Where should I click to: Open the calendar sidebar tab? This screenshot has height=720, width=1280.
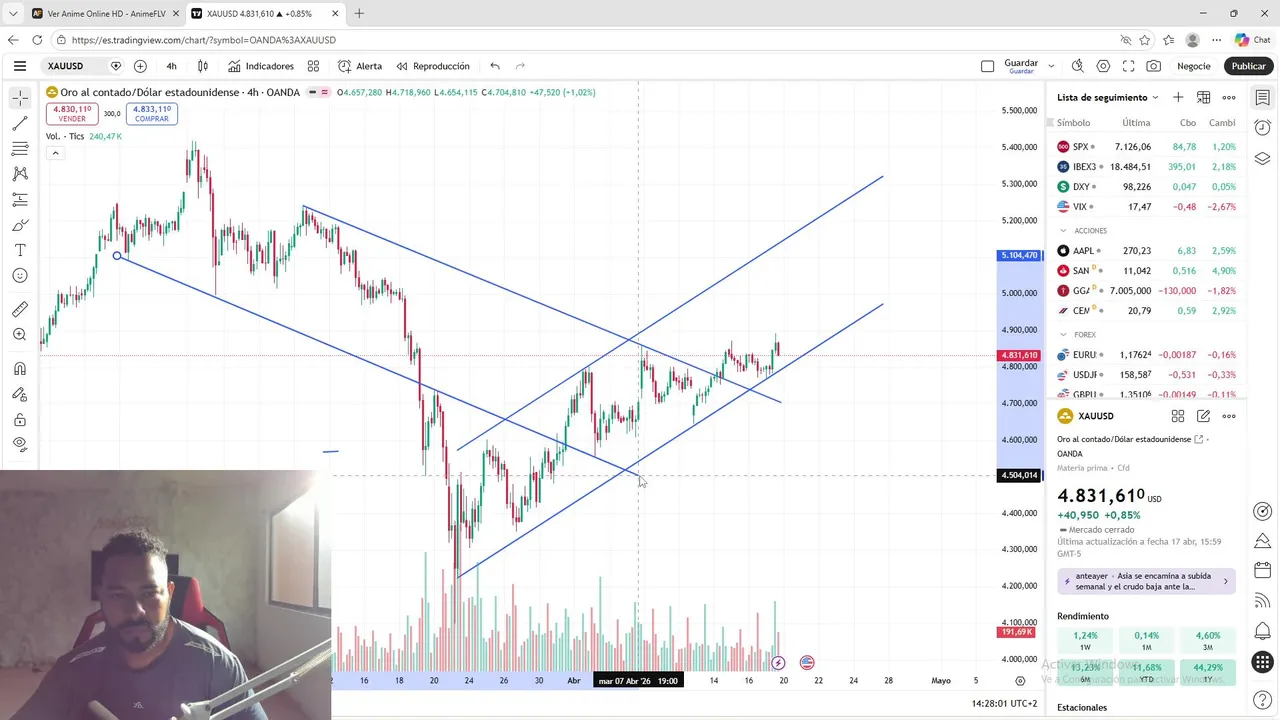point(1262,570)
